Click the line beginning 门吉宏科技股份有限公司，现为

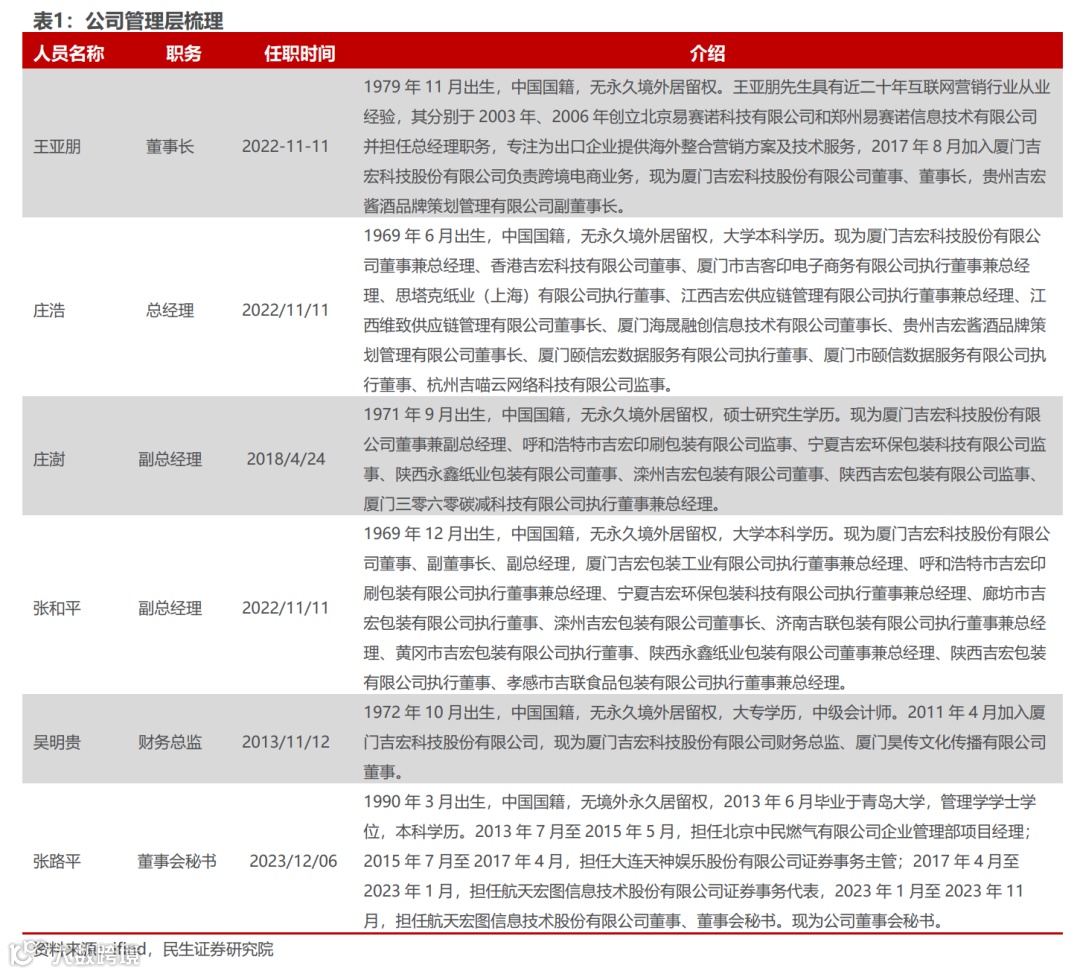coord(705,742)
